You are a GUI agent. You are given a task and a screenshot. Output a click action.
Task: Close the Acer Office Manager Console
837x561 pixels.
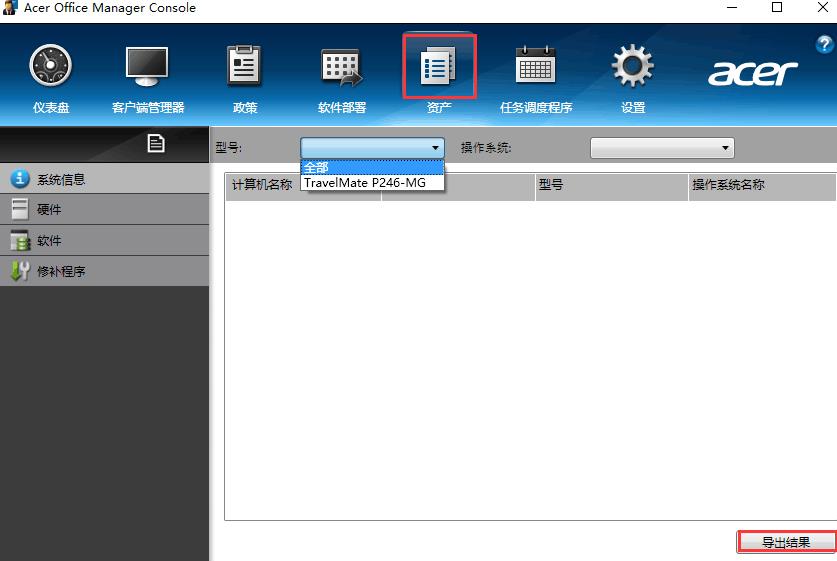coord(823,7)
